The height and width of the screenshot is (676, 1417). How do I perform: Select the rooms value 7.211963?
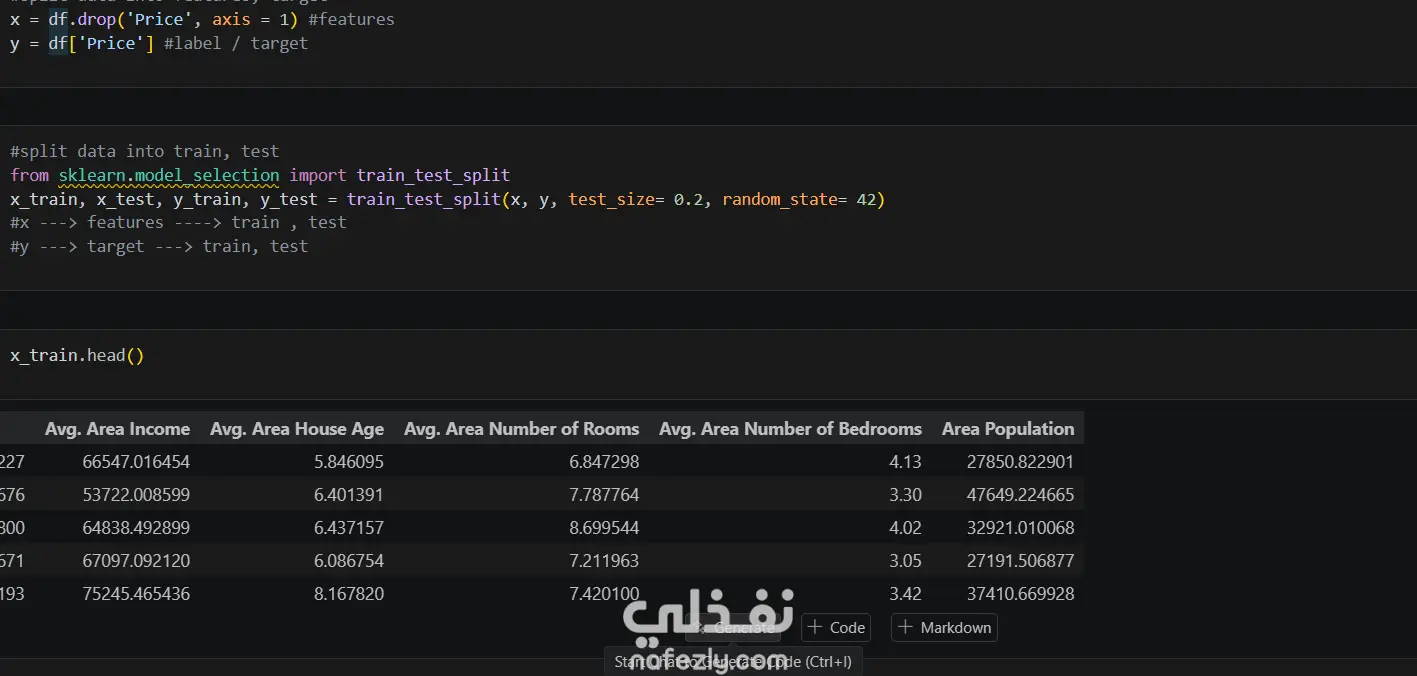coord(604,561)
